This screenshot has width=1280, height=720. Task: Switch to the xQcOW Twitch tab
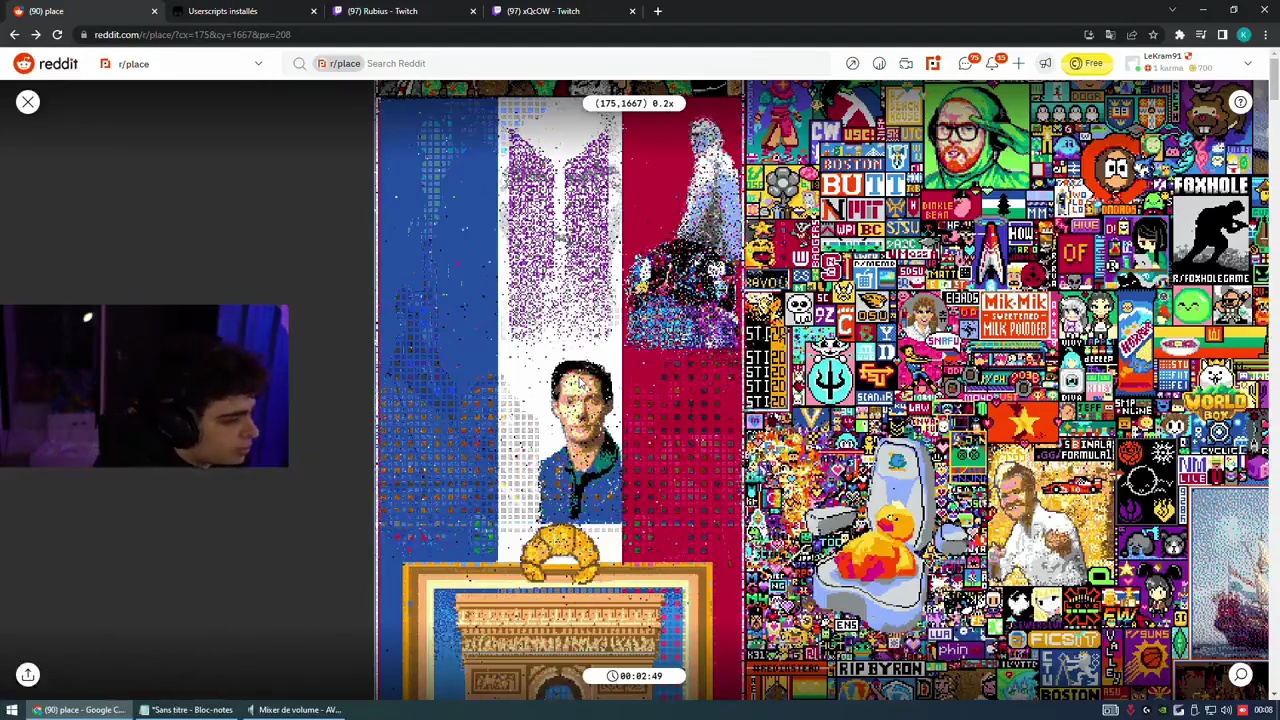tap(563, 11)
